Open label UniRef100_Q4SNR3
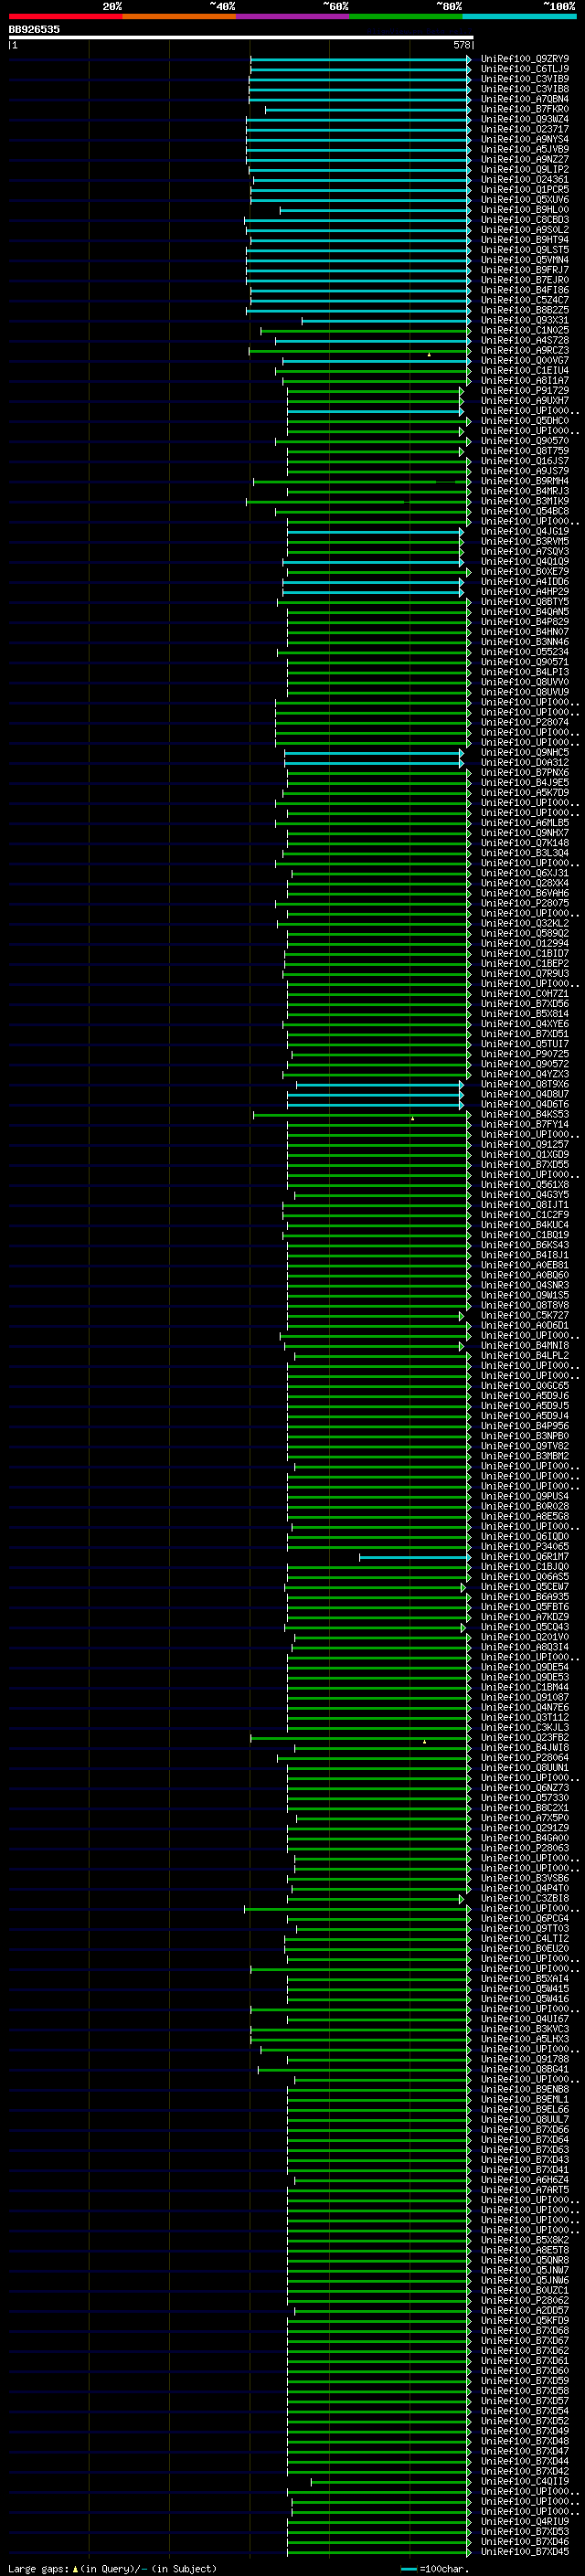Screen dimensions: 585x2576 coord(525,1285)
